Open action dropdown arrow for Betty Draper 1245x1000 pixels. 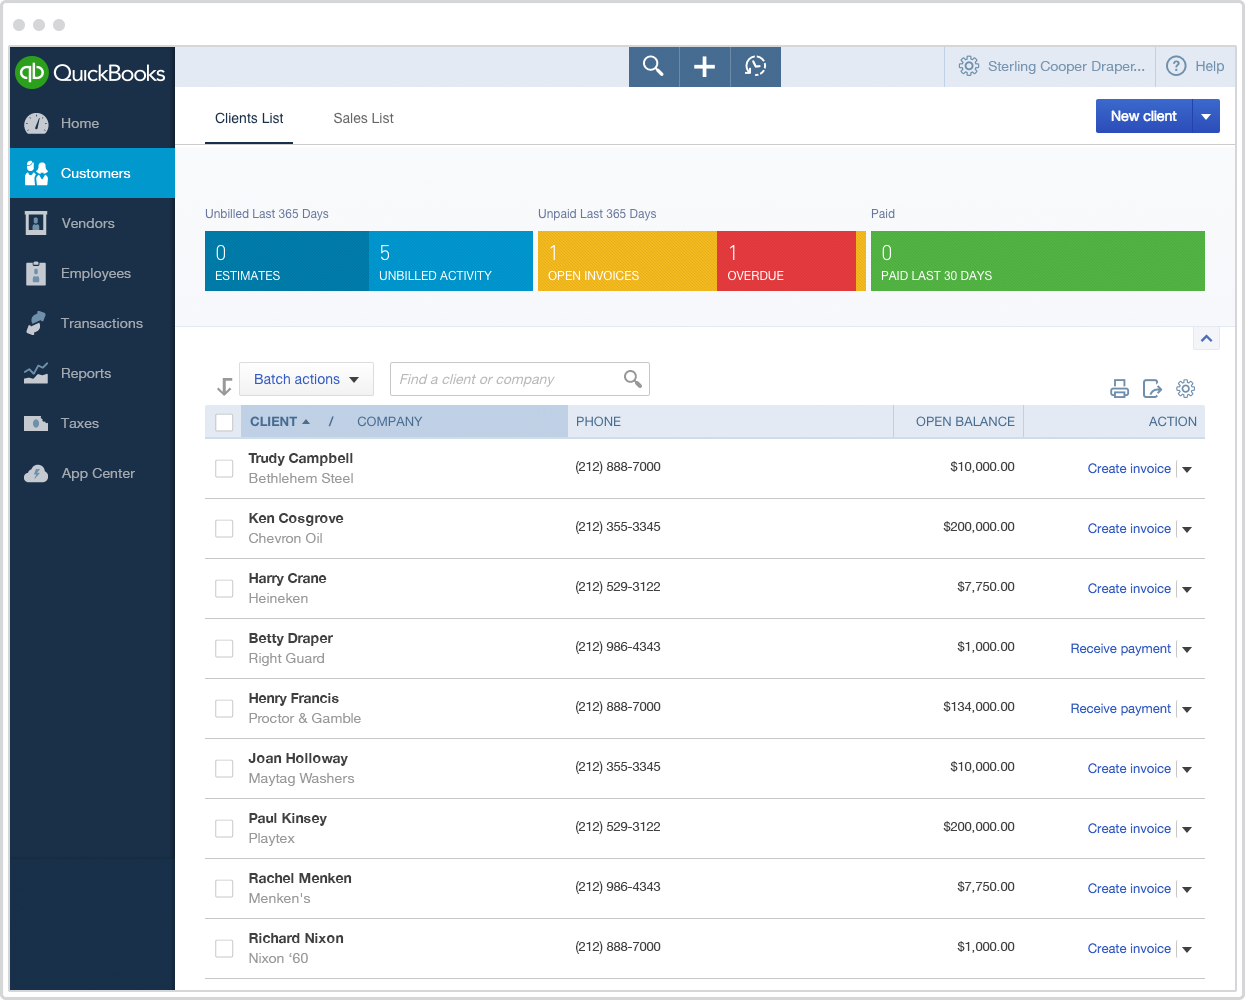coord(1187,649)
